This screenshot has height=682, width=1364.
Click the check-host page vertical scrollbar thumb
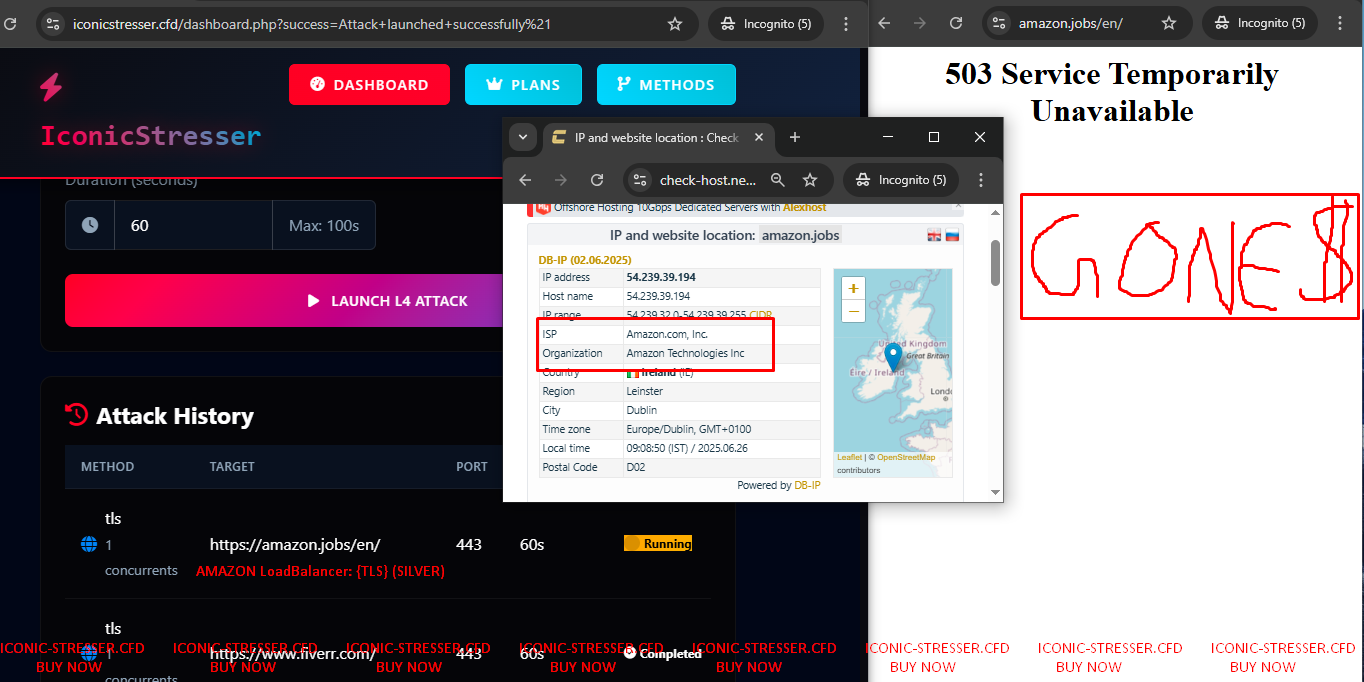[995, 262]
